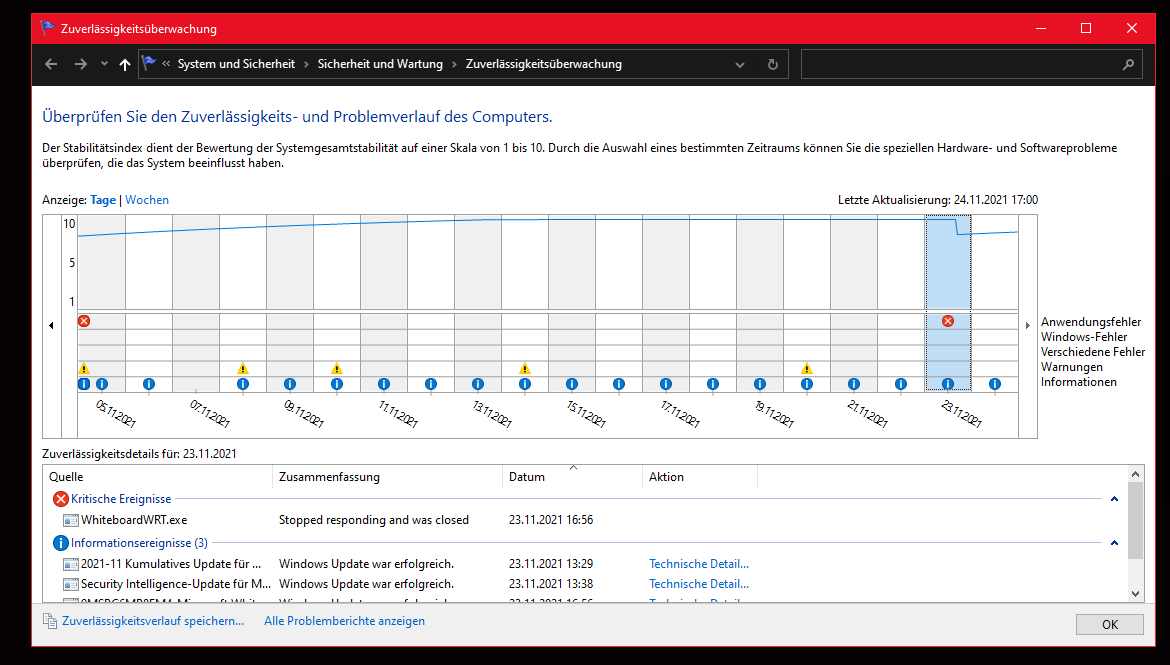Refresh the address bar view

pyautogui.click(x=772, y=64)
